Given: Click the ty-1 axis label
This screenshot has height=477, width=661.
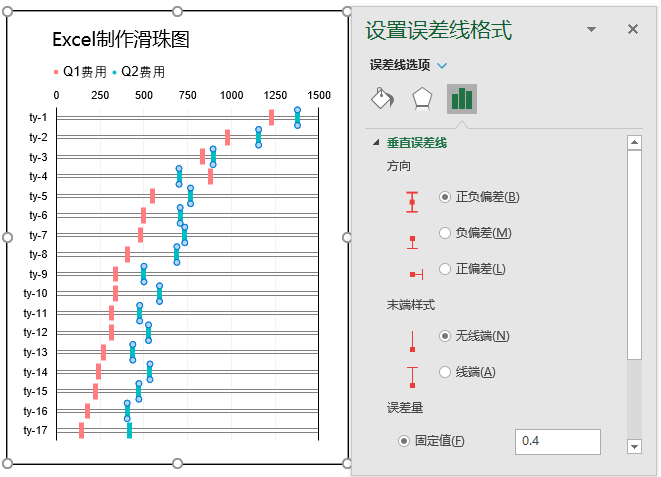Looking at the screenshot, I should (38, 118).
